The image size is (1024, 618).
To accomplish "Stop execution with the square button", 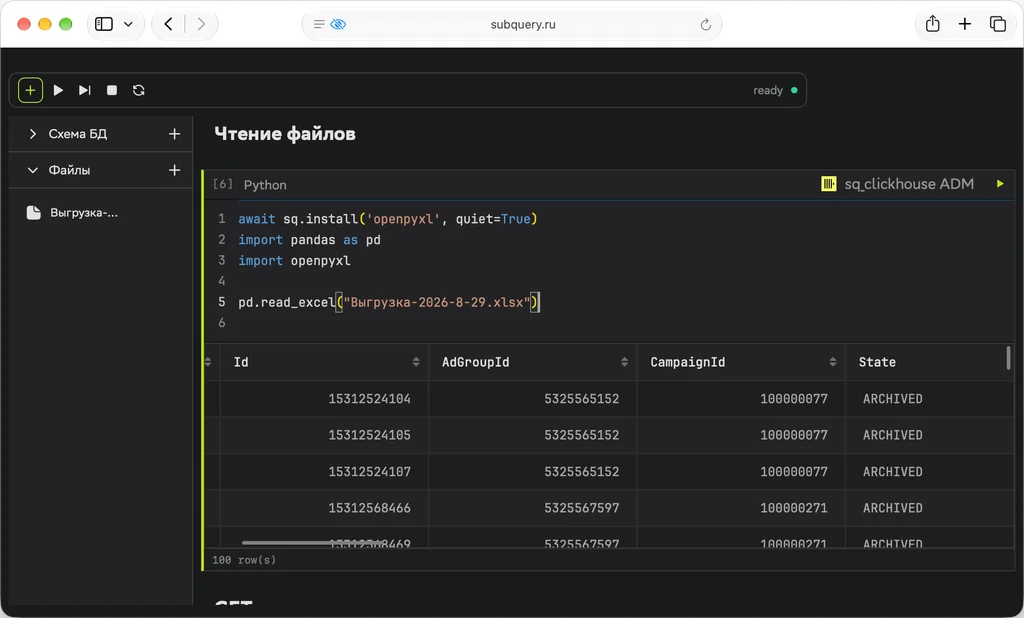I will (x=112, y=90).
